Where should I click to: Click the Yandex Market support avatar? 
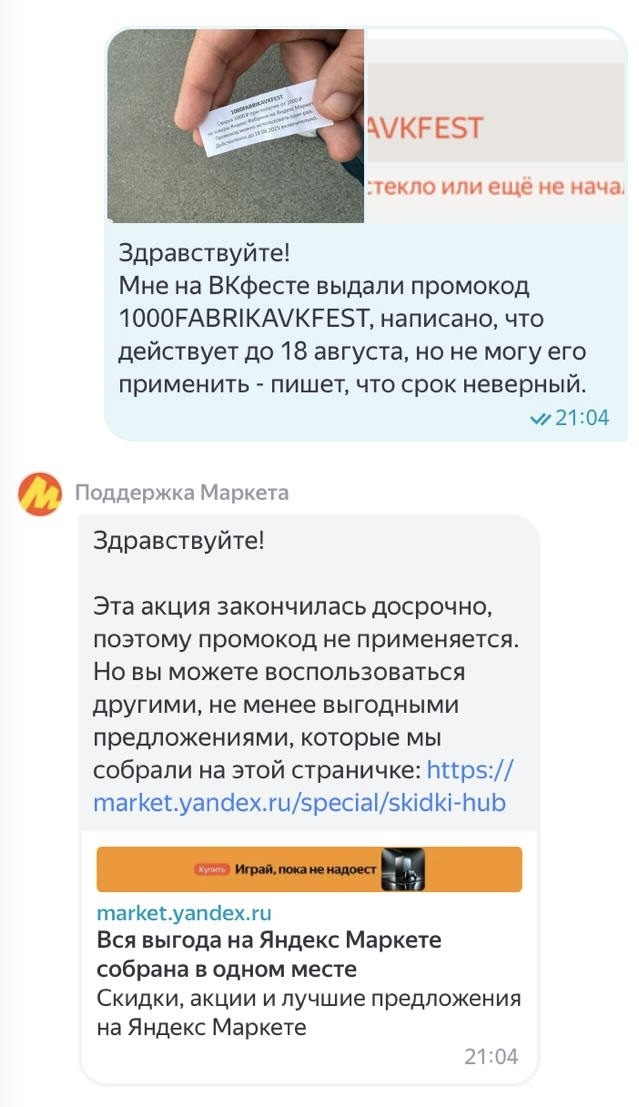41,493
